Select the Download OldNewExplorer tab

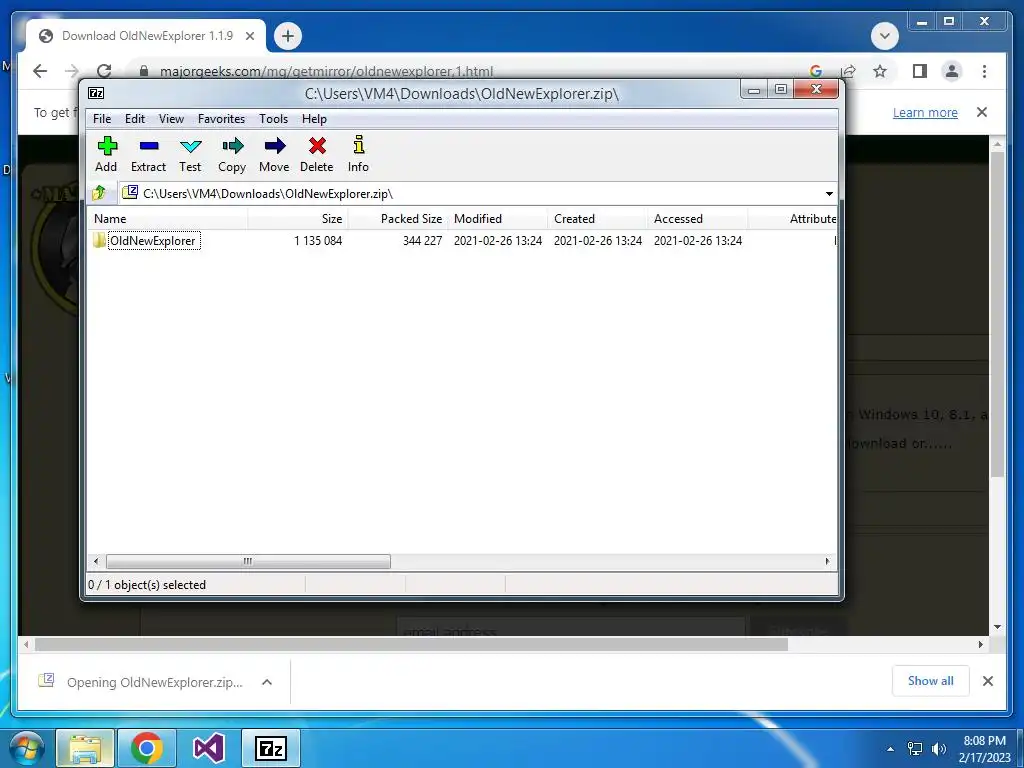[x=146, y=36]
